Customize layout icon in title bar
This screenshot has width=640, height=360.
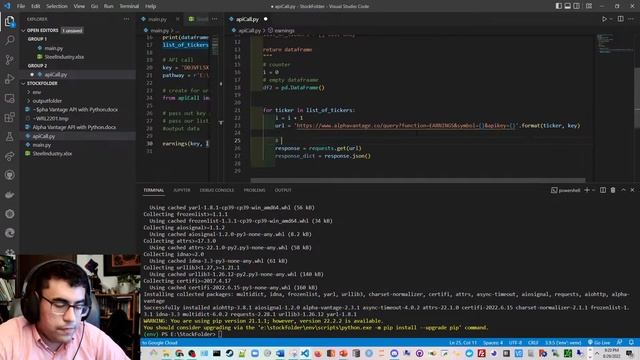589,6
